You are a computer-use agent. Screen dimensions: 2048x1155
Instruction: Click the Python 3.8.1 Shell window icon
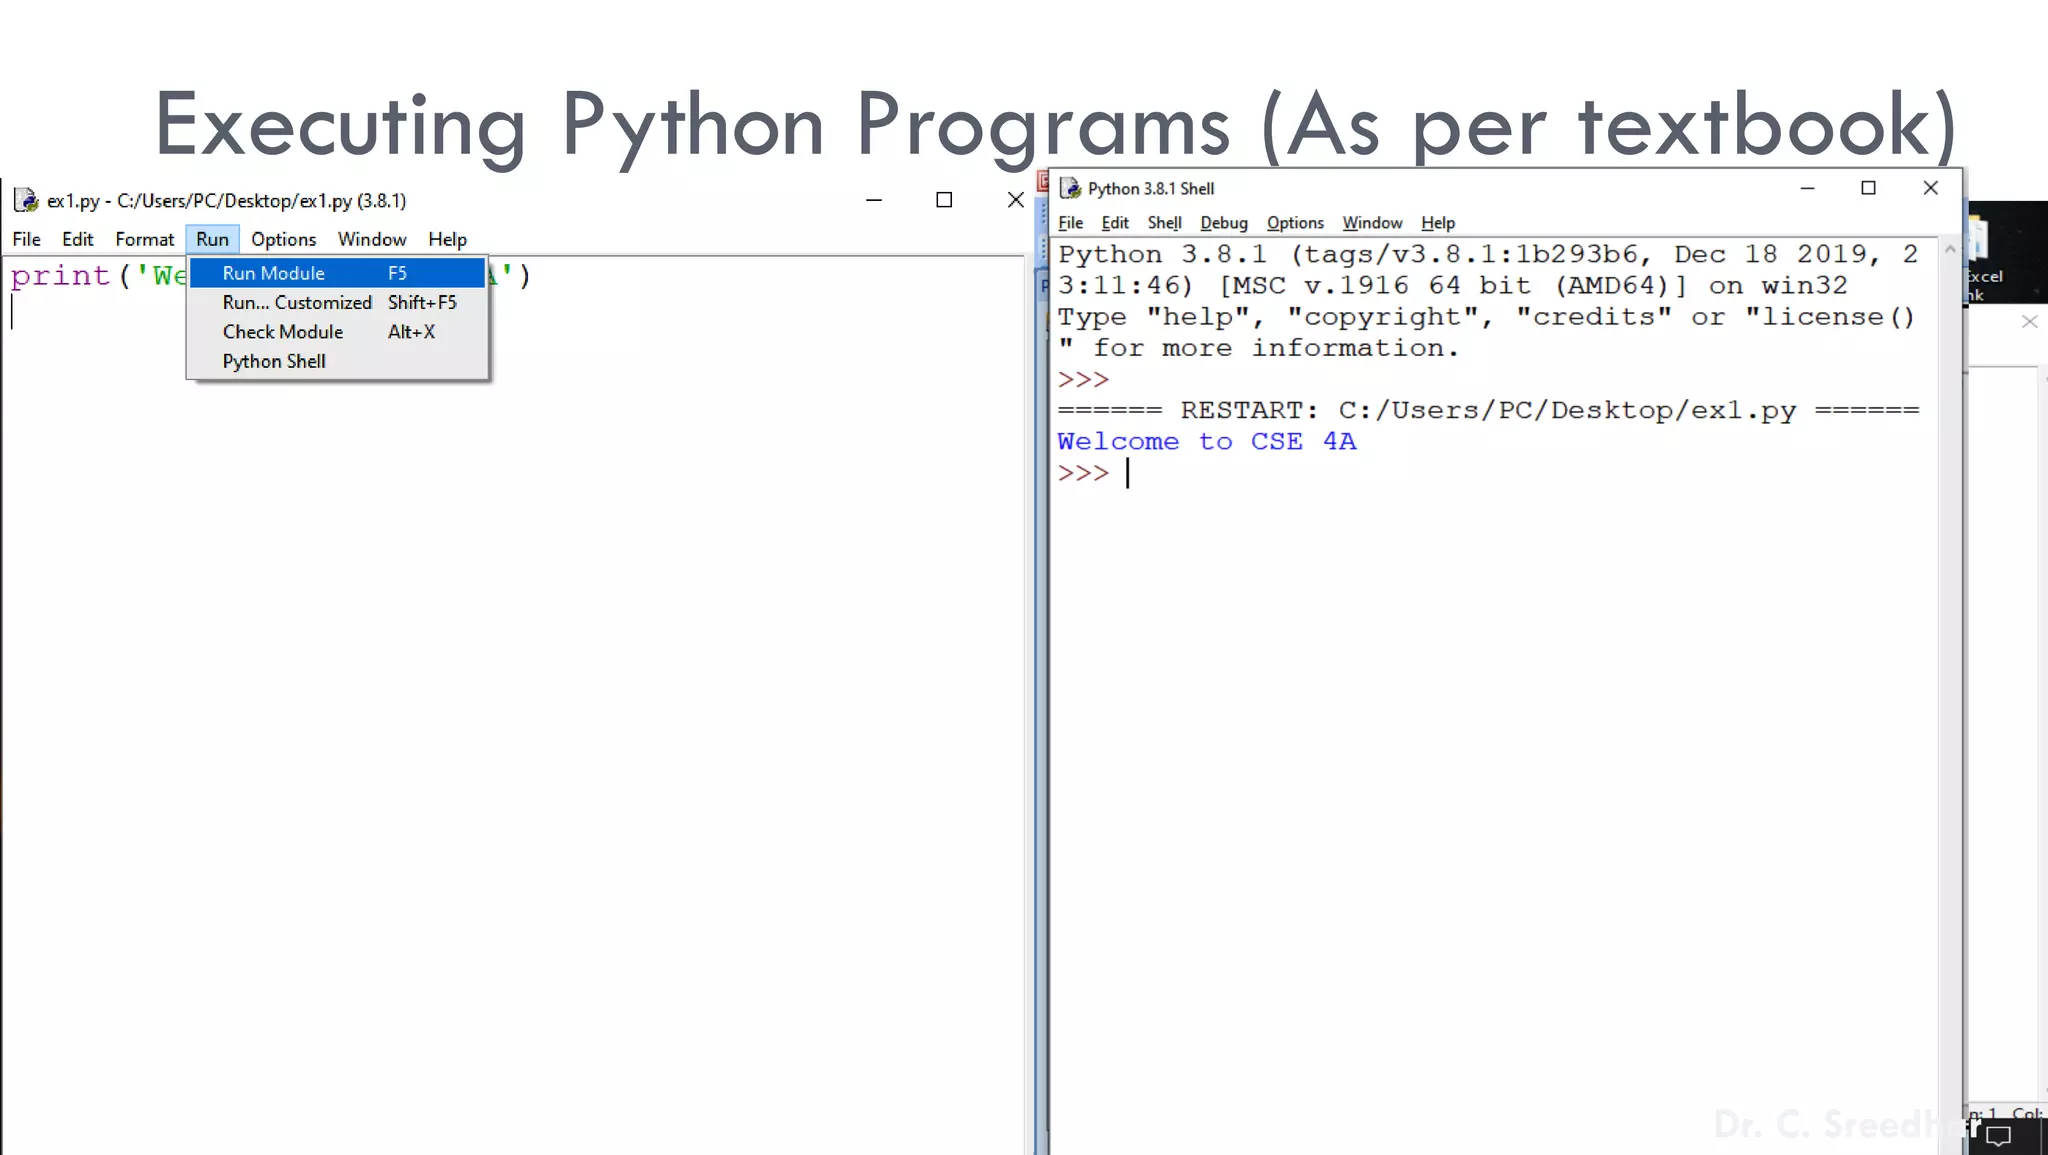coord(1070,188)
